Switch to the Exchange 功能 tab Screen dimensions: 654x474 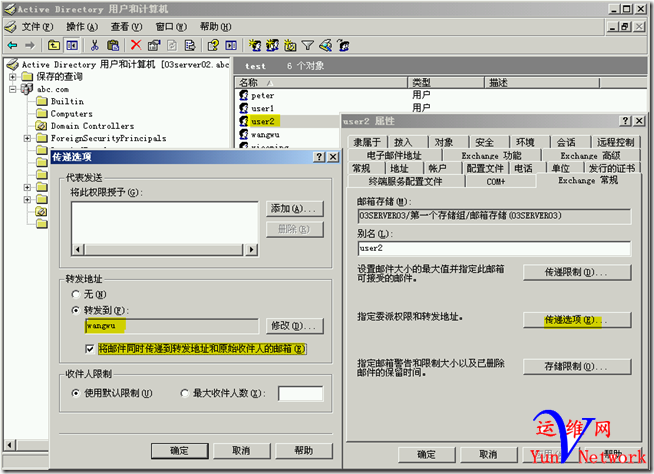pyautogui.click(x=491, y=156)
